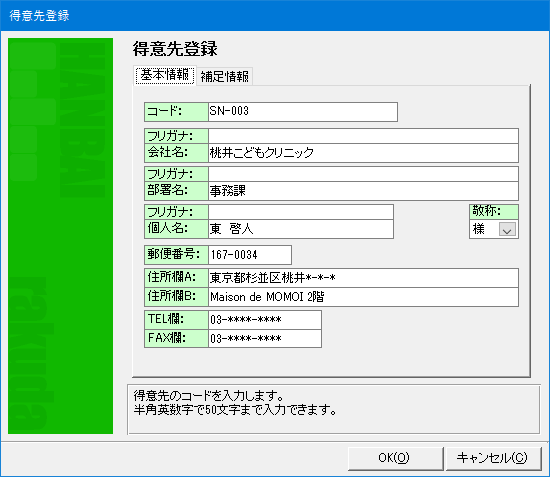Click the 住所欄A address field
This screenshot has height=477, width=550.
[x=363, y=278]
